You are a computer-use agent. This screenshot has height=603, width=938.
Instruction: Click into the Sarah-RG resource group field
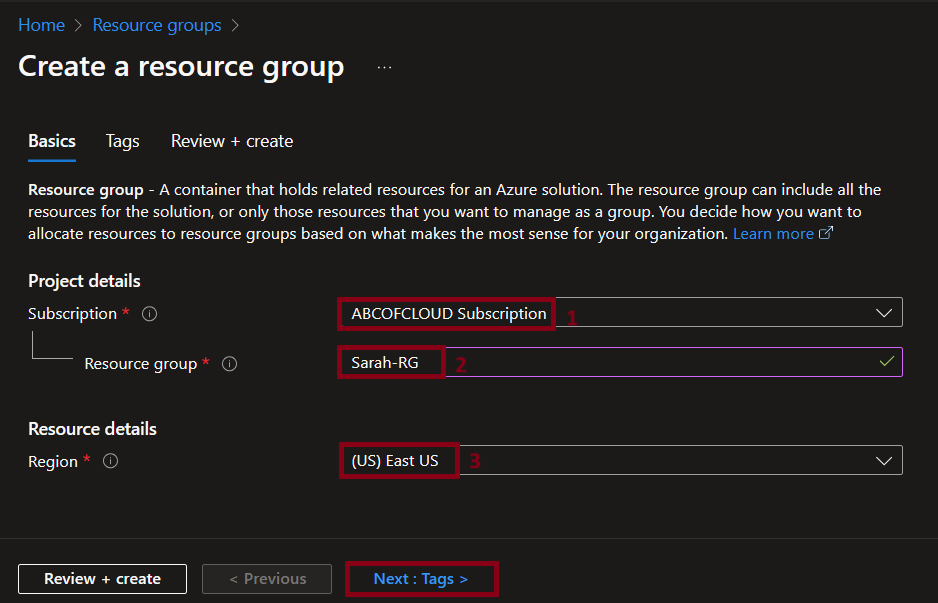coord(620,362)
